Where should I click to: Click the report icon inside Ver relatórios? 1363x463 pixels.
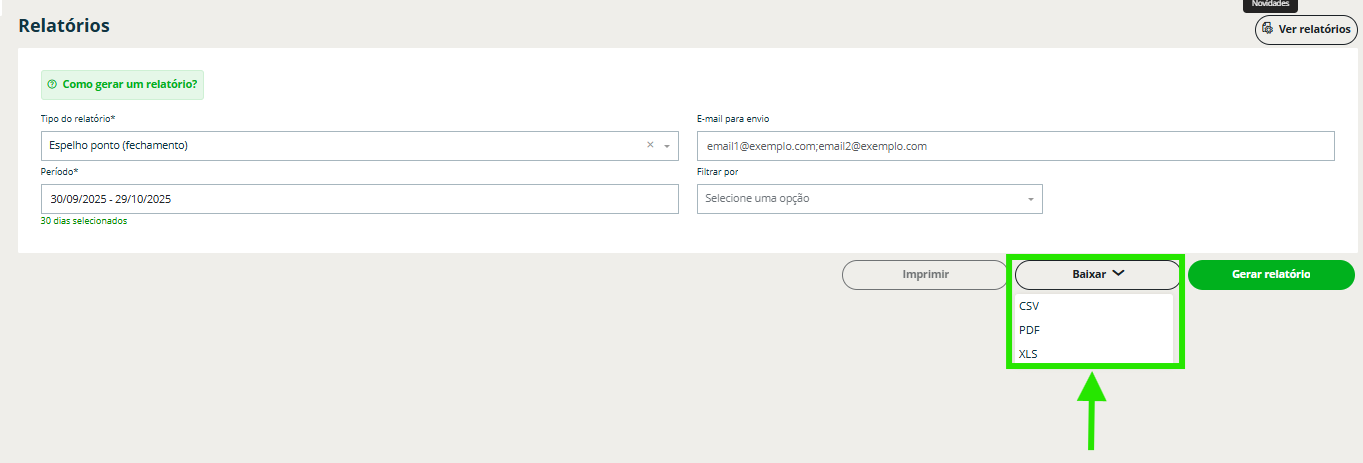click(1268, 29)
